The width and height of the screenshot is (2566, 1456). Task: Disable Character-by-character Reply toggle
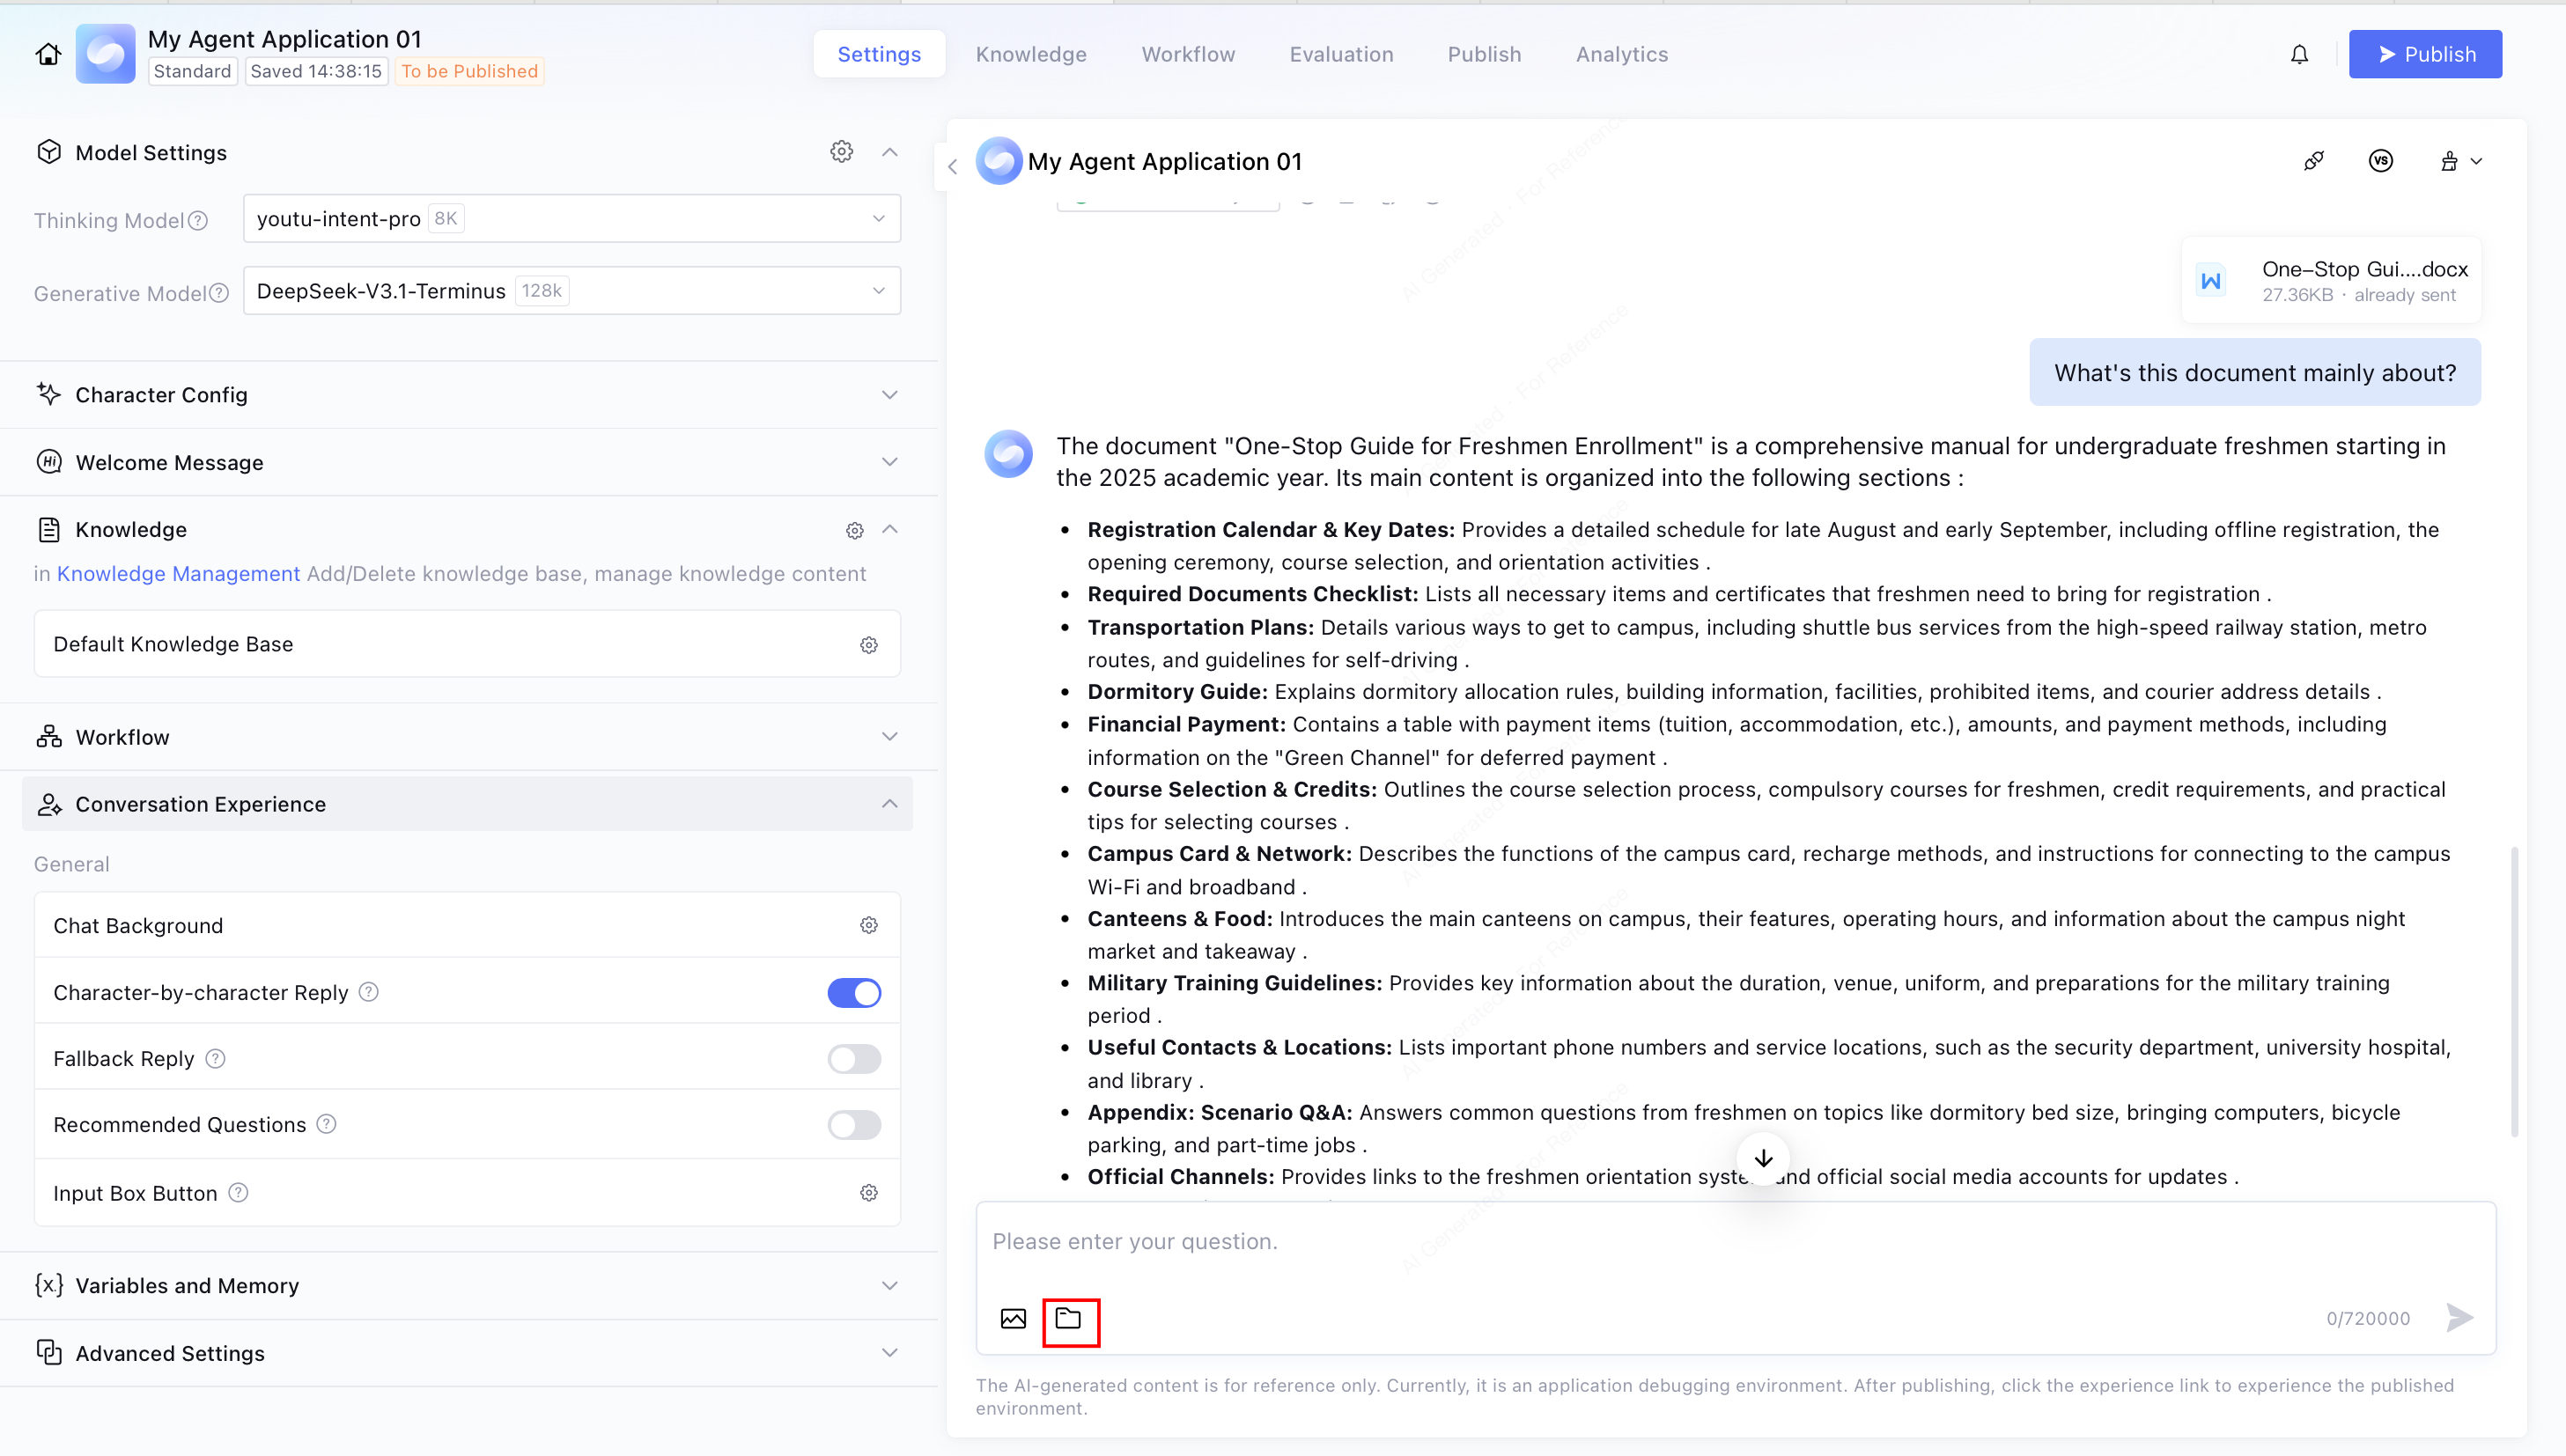tap(854, 992)
